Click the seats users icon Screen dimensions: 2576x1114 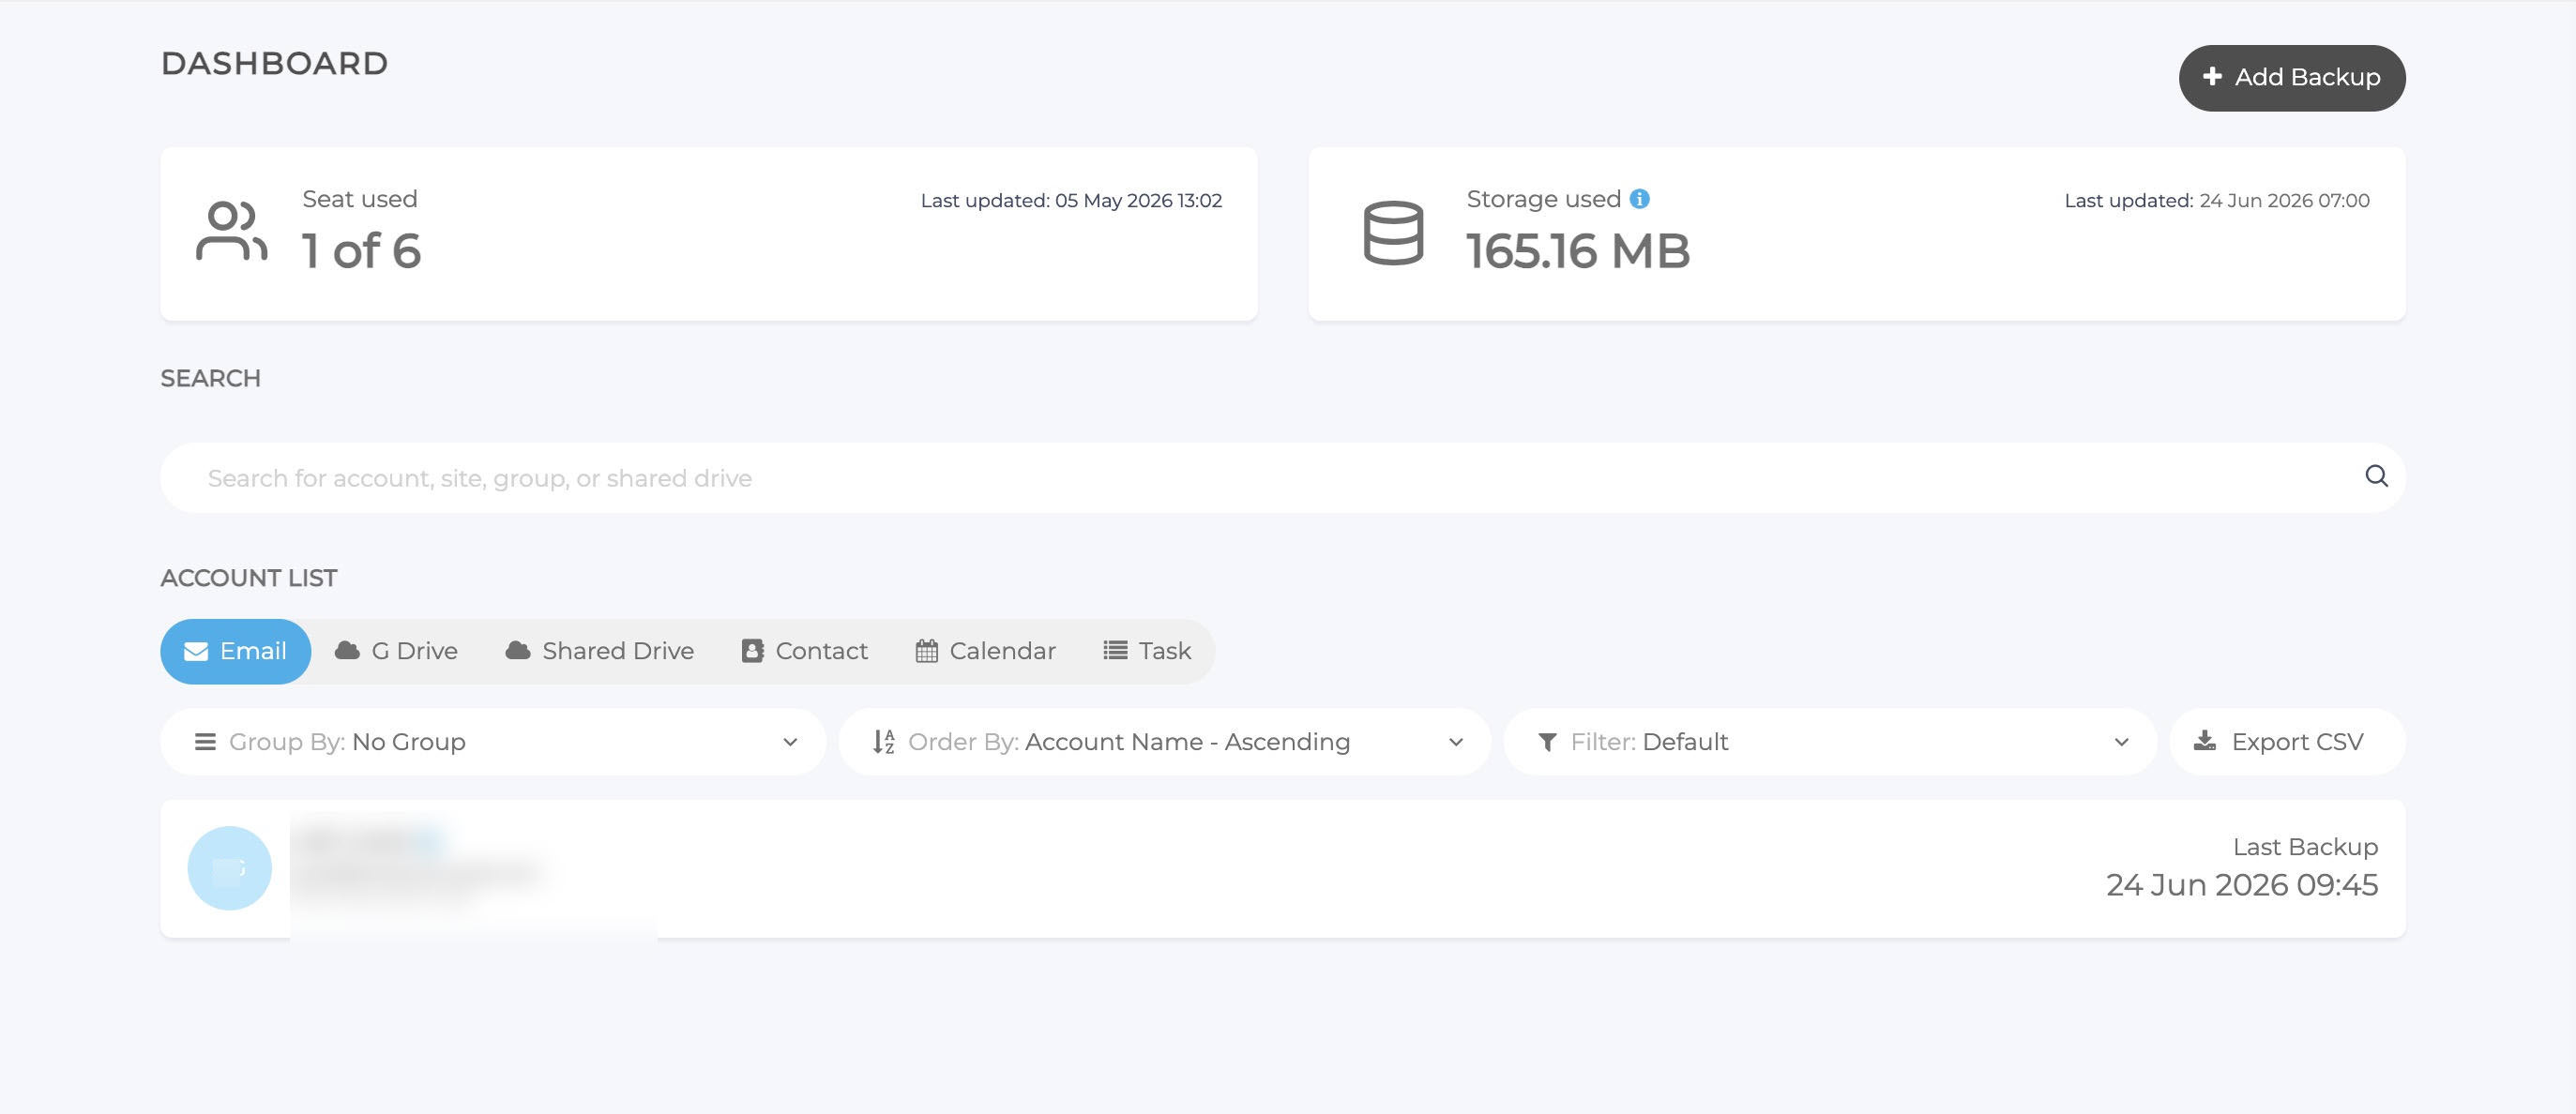(x=231, y=231)
